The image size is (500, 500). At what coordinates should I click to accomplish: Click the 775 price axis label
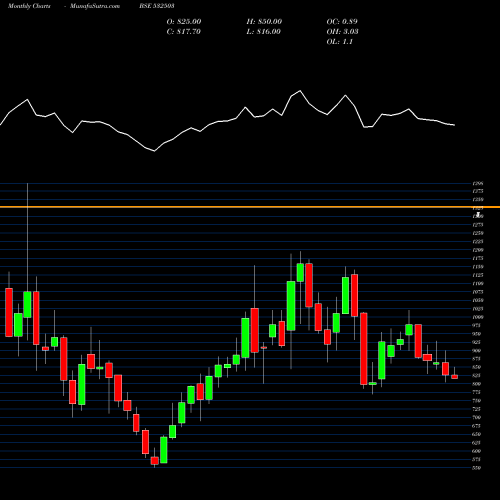[x=477, y=392]
